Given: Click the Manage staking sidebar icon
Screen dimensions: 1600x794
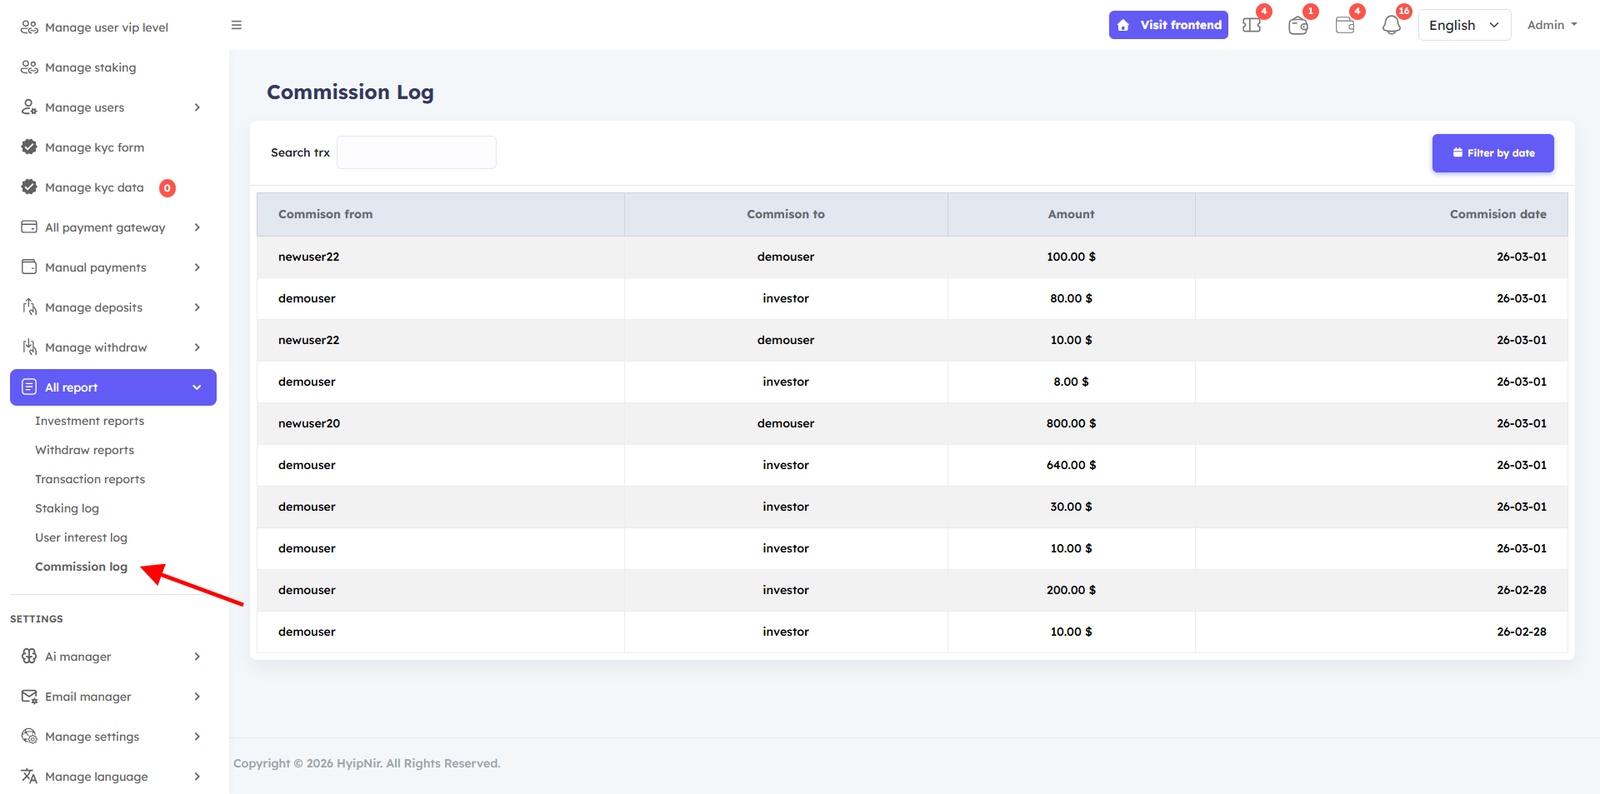Looking at the screenshot, I should pyautogui.click(x=29, y=67).
